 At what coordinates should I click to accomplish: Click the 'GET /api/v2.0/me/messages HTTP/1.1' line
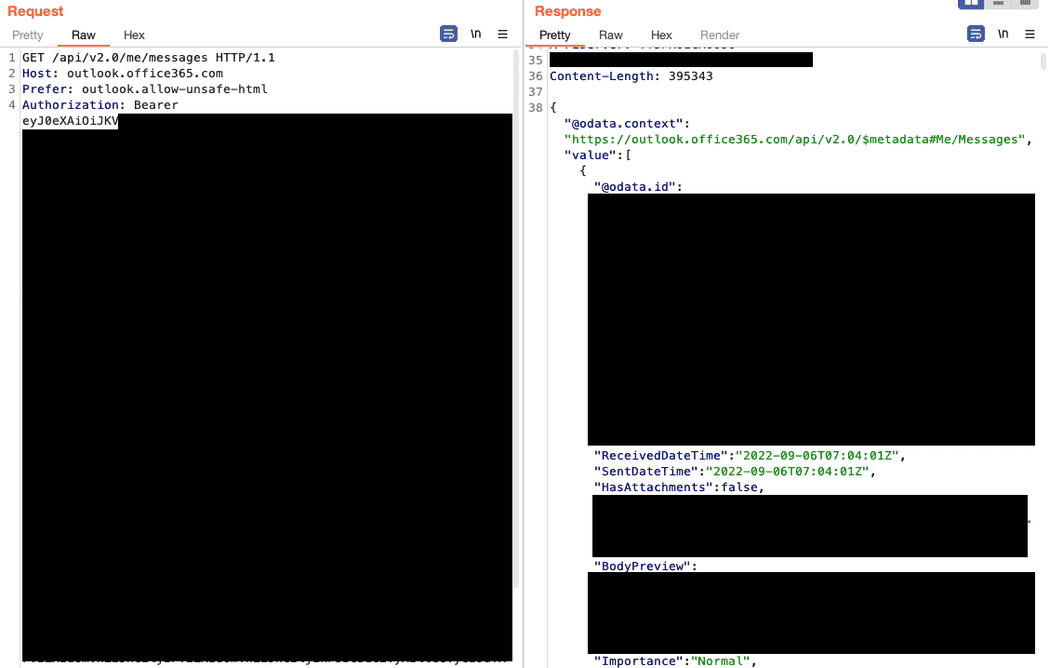(x=148, y=58)
